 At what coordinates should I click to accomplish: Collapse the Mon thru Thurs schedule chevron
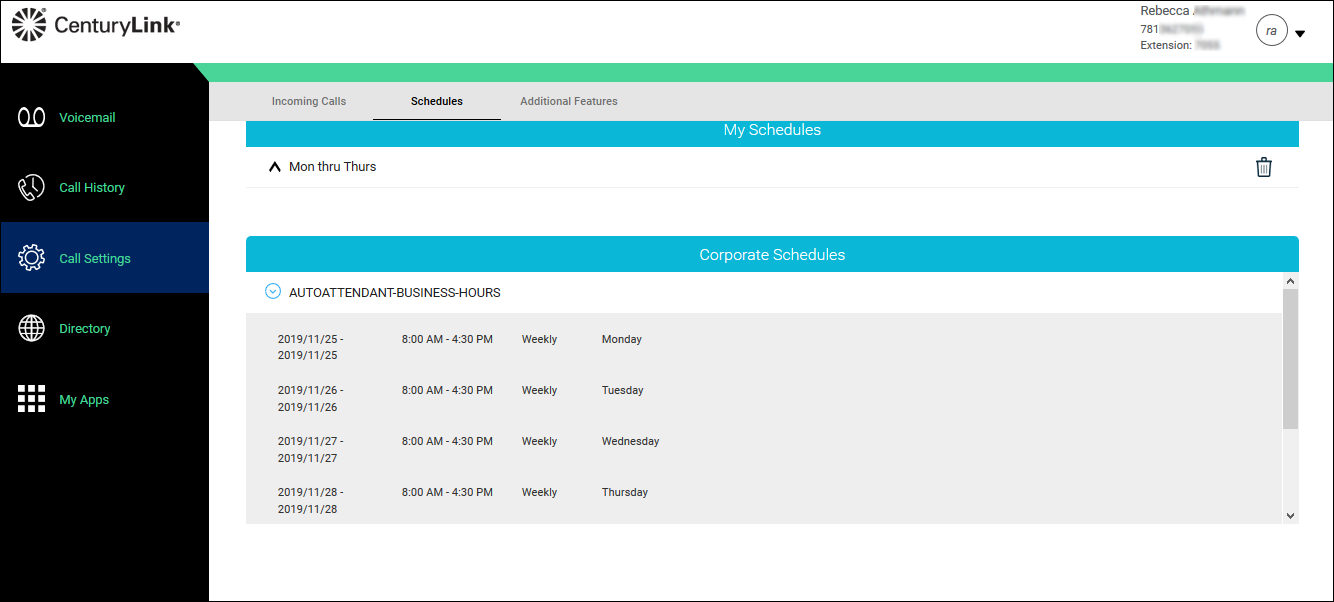(275, 167)
